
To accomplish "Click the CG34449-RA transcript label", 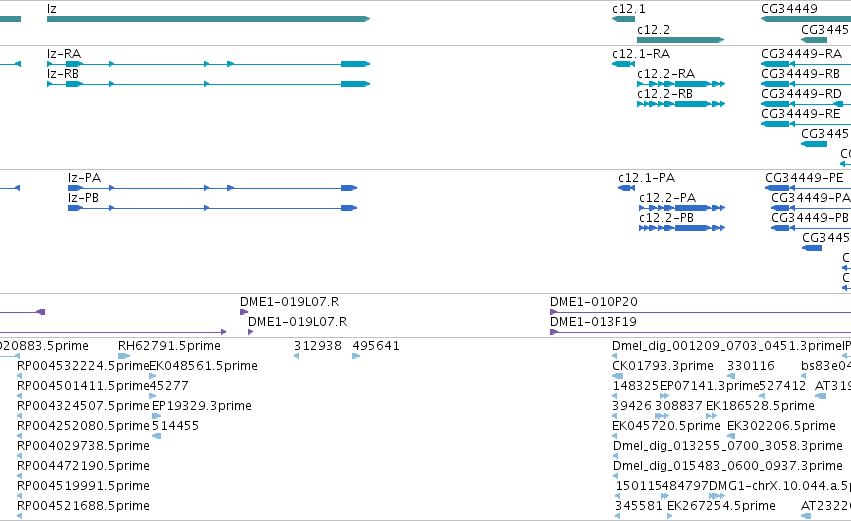I will point(802,54).
